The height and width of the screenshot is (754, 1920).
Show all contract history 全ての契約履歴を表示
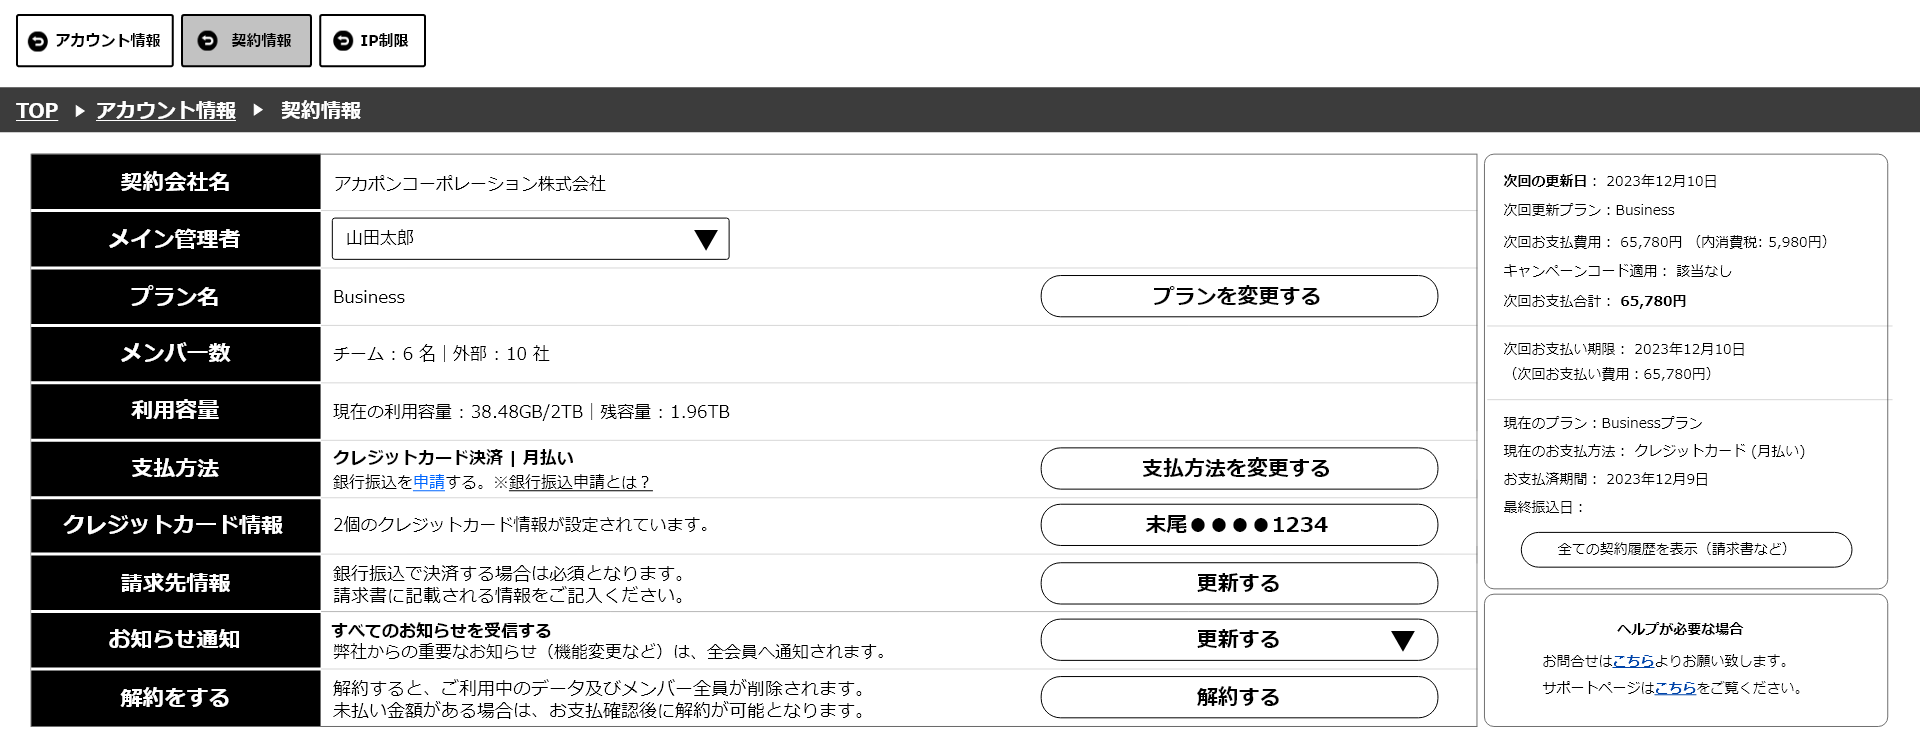pos(1685,549)
